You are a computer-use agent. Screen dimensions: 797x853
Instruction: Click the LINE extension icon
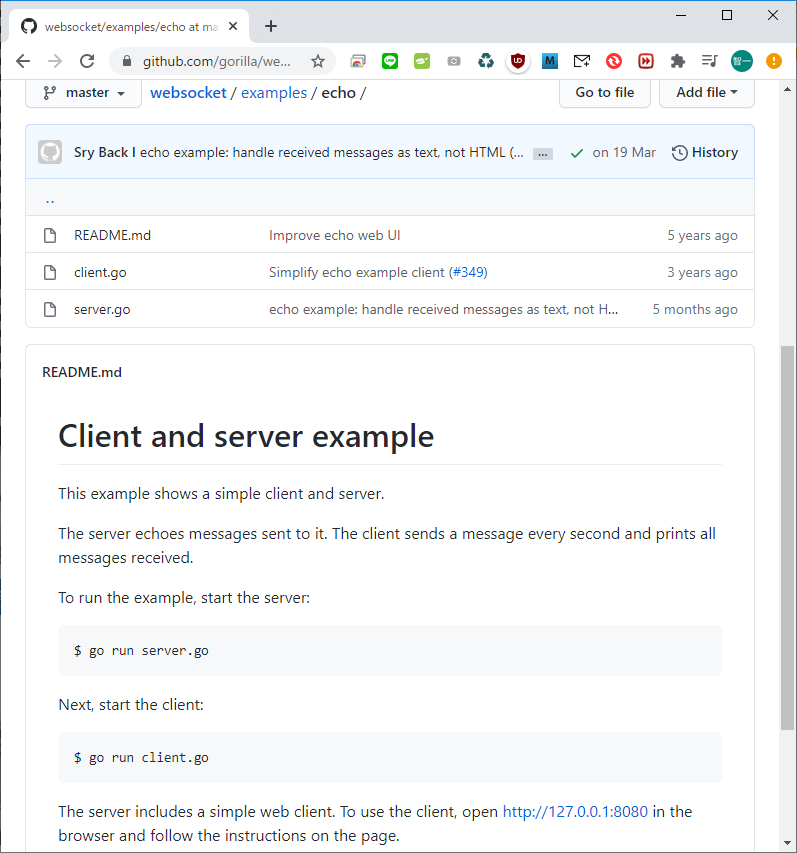click(389, 61)
